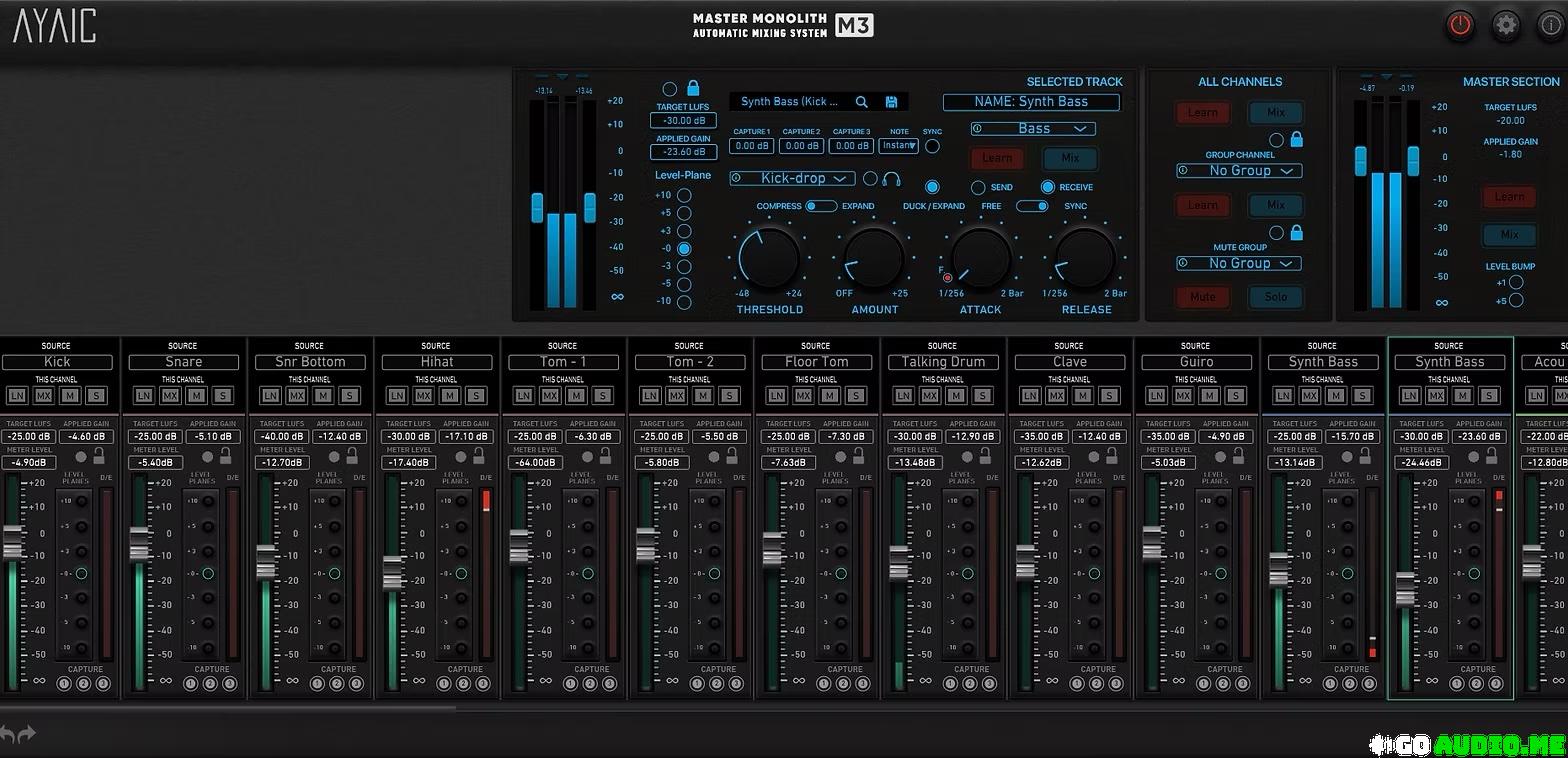Screen dimensions: 1568x758
Task: Open the Mute Group dropdown
Action: pyautogui.click(x=1238, y=263)
